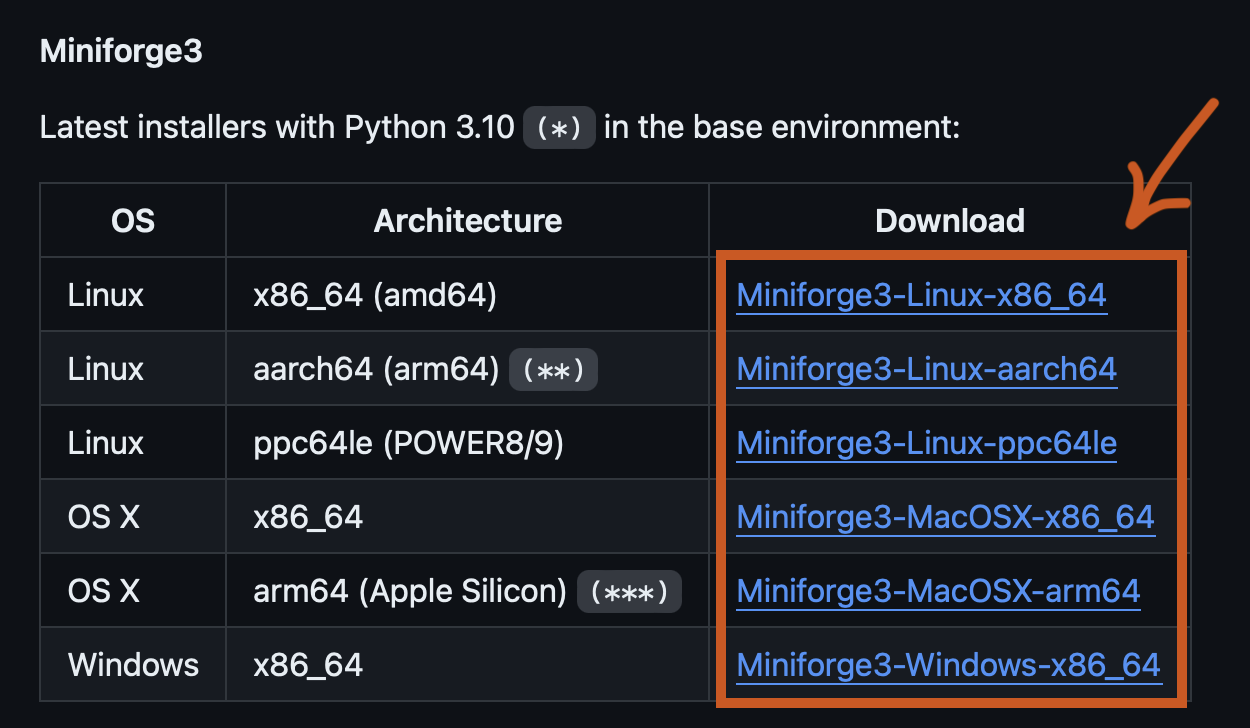Click the Windows OS cell

tap(134, 665)
